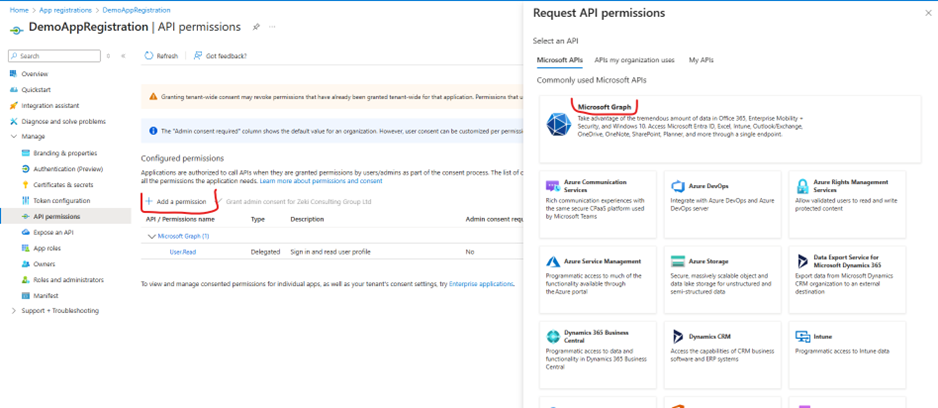Click the Refresh toolbar button
938x408 pixels.
tap(161, 56)
